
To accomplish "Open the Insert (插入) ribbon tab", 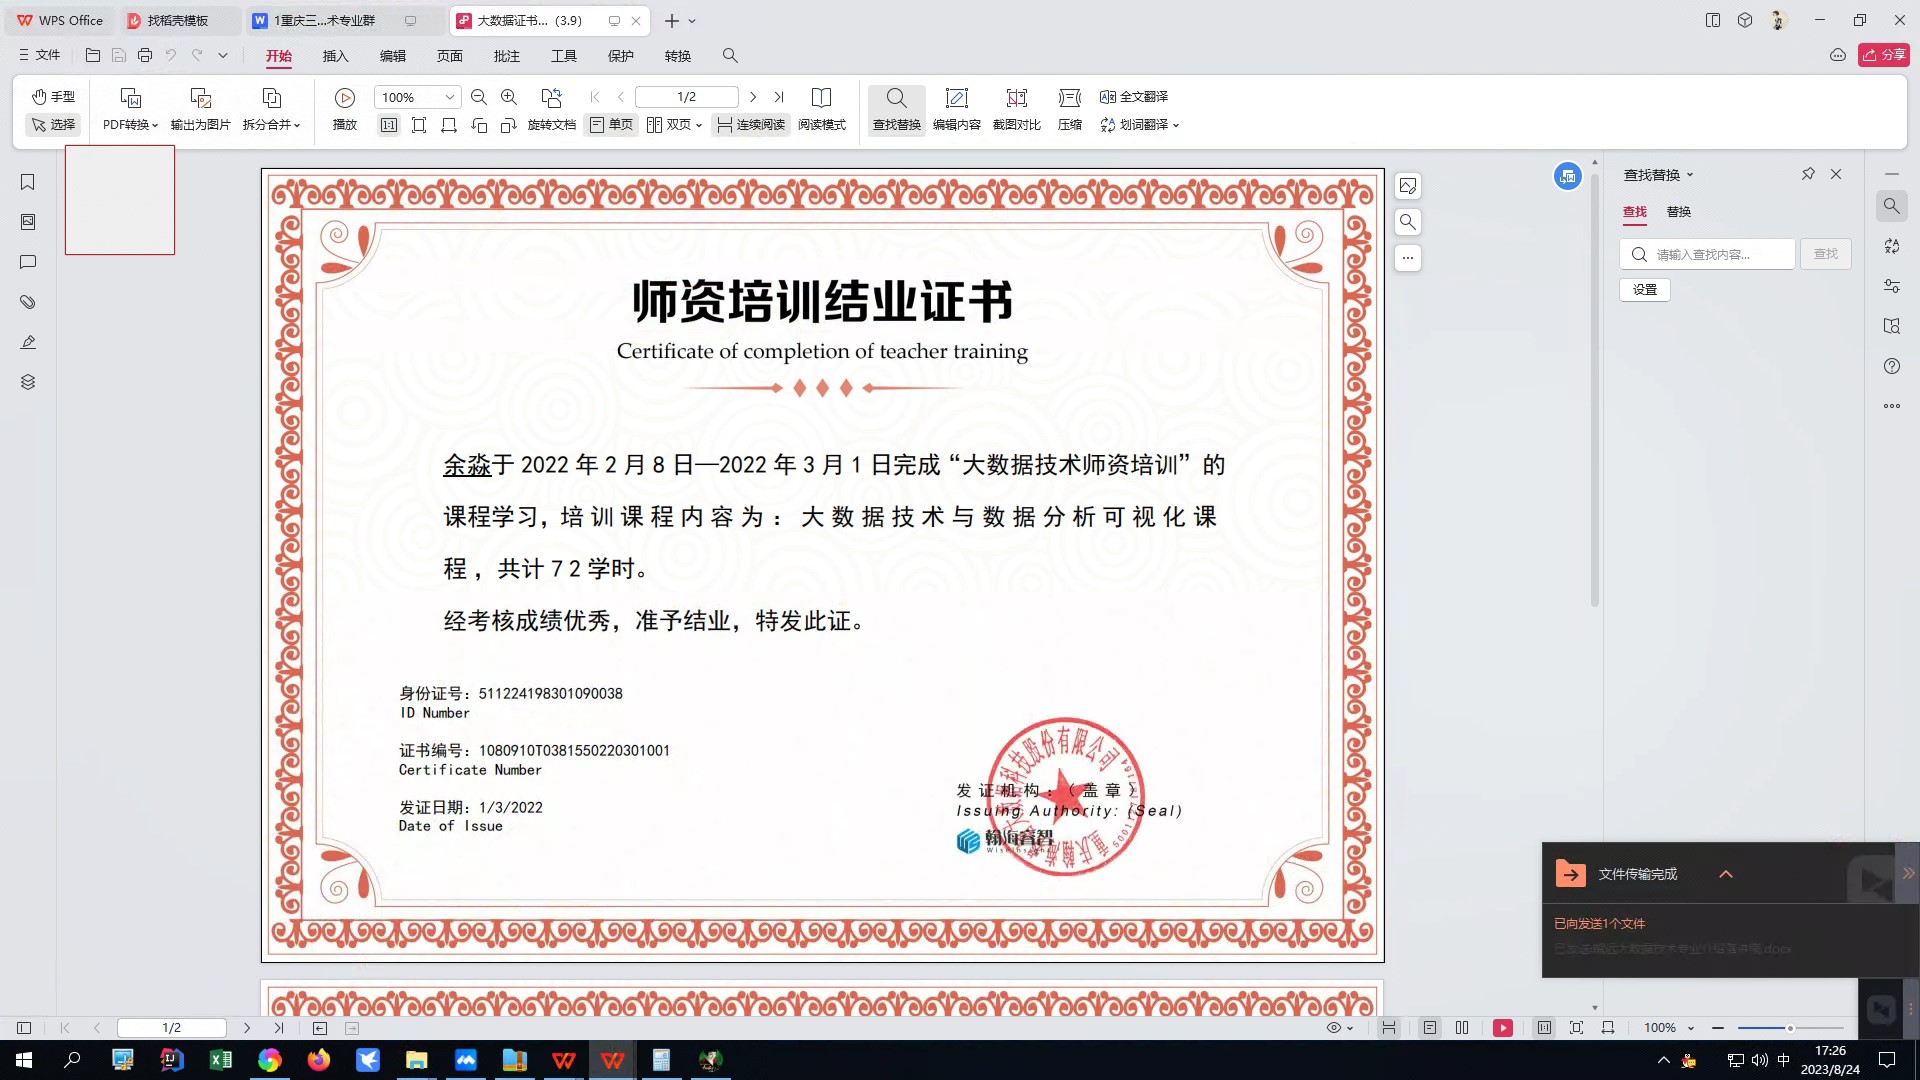I will [335, 56].
